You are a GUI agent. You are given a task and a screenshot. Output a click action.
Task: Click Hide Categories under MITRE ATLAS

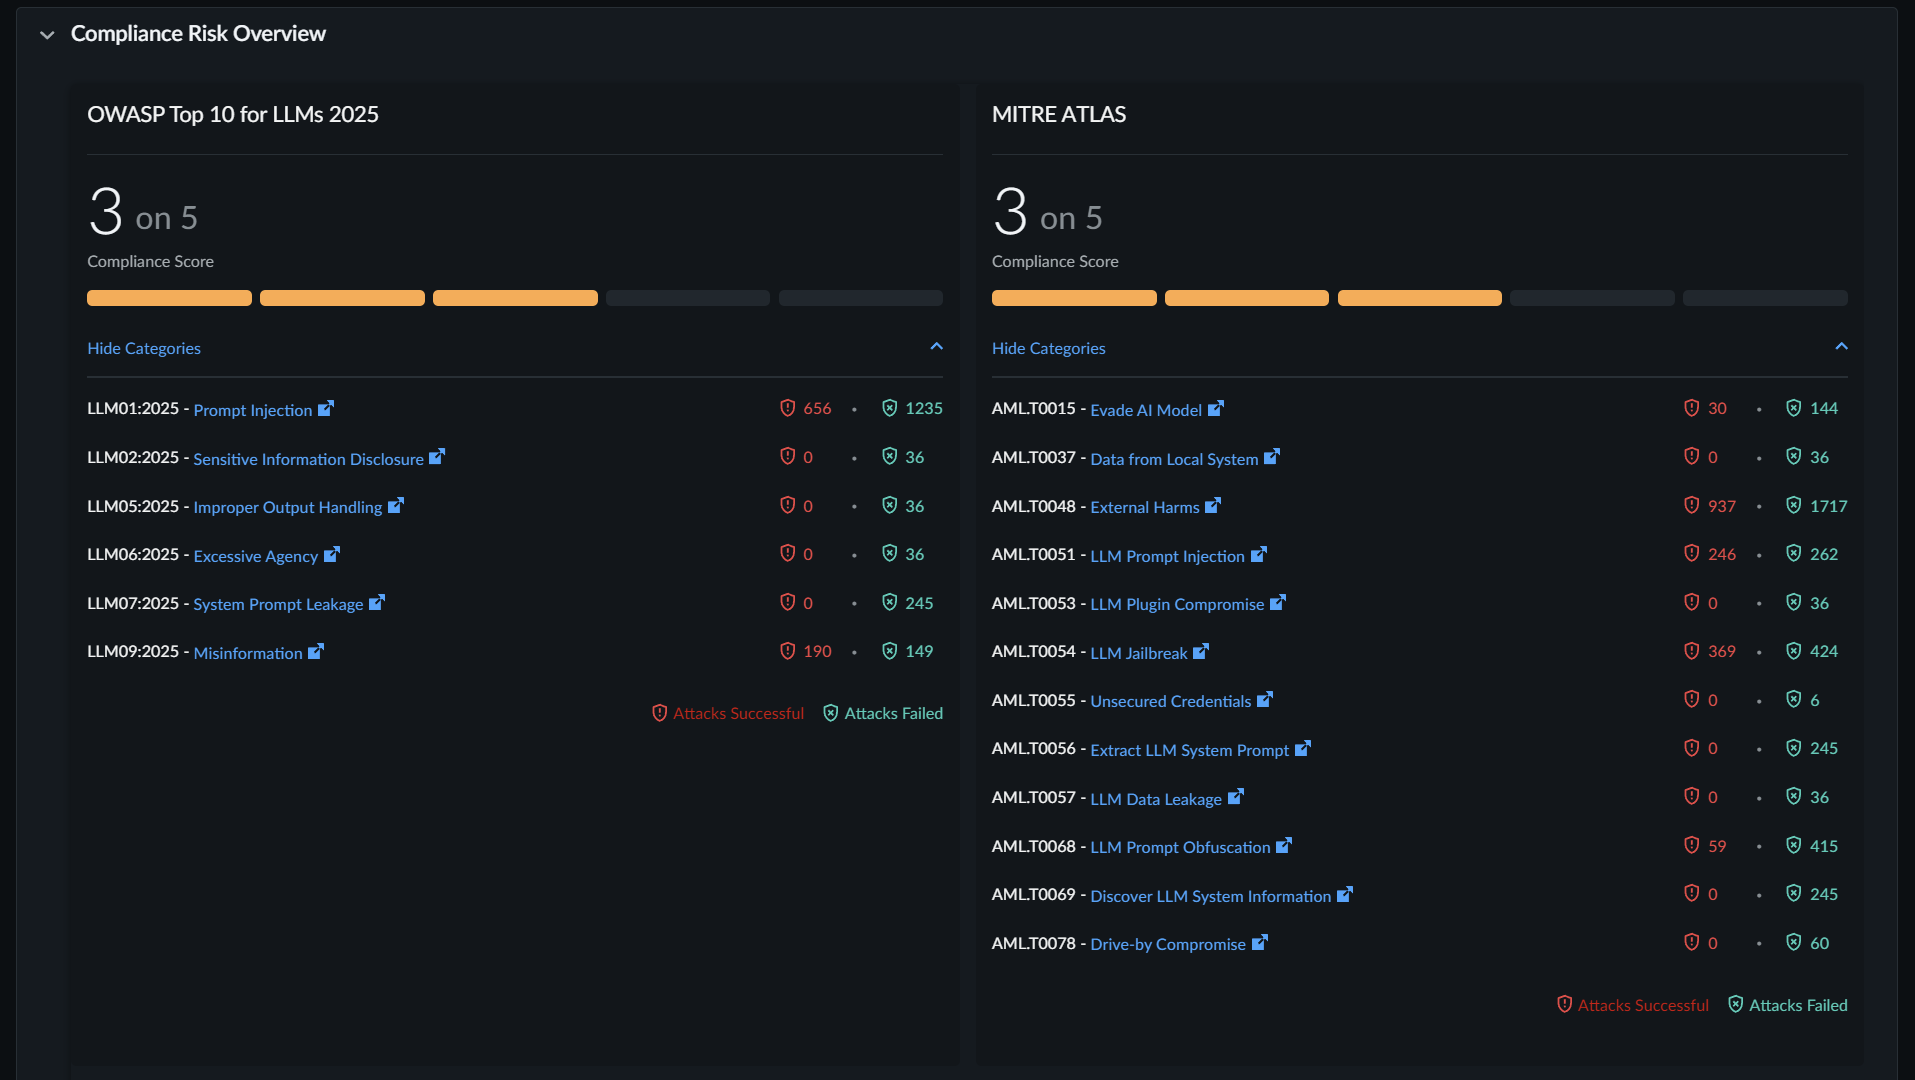(x=1048, y=348)
